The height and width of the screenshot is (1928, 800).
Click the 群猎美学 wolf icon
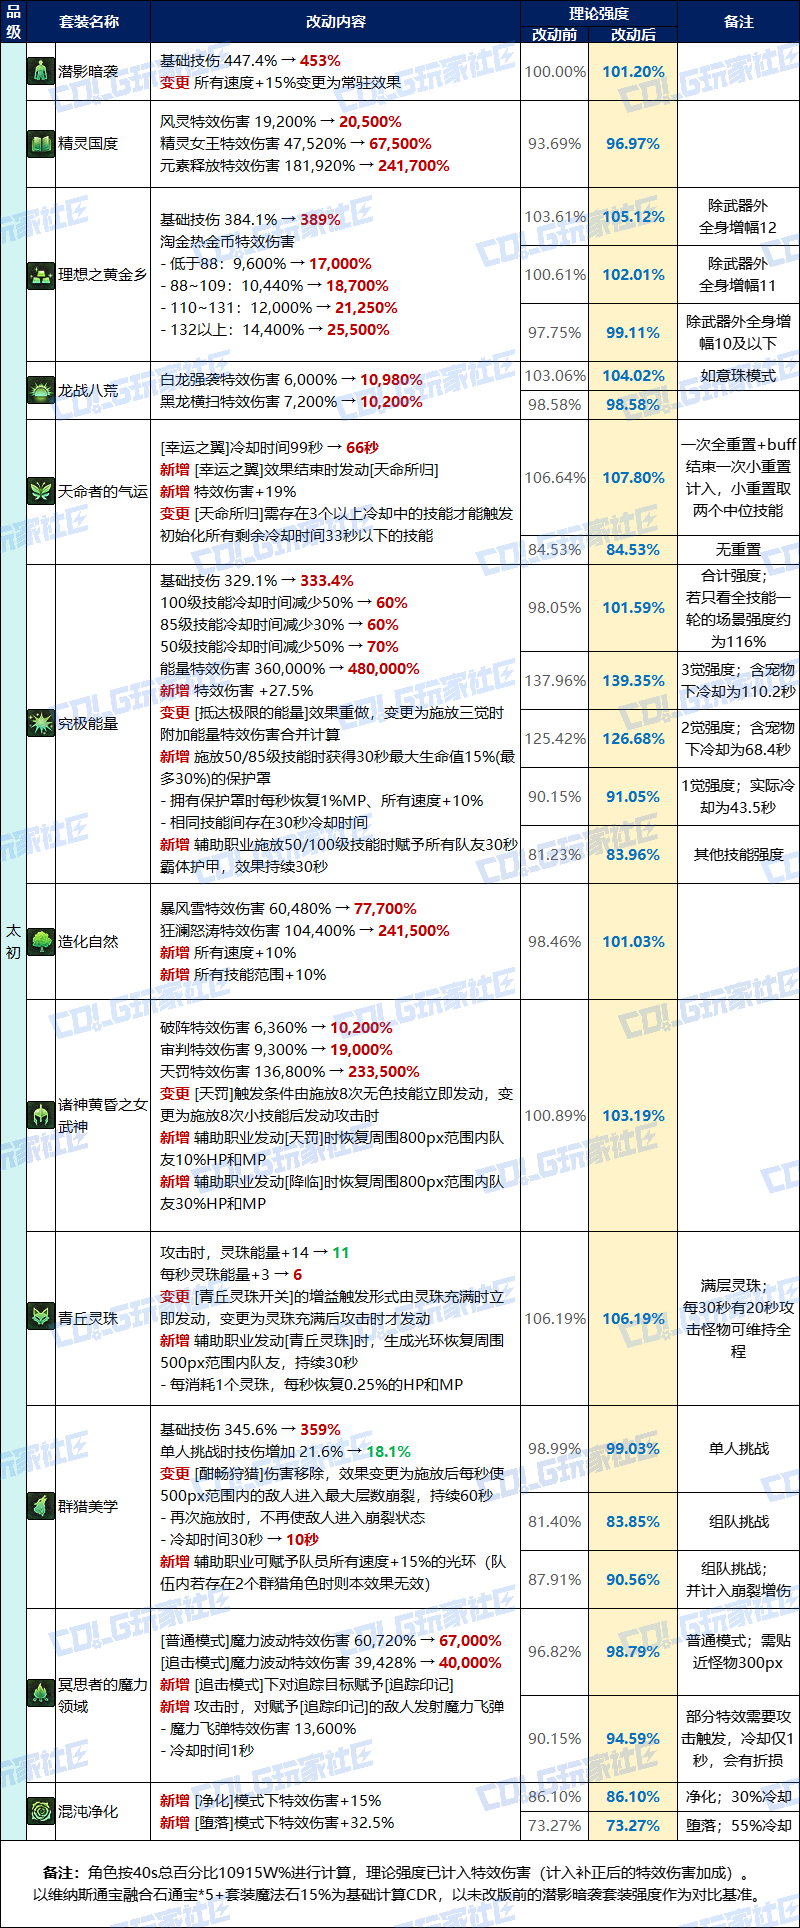pos(41,1506)
